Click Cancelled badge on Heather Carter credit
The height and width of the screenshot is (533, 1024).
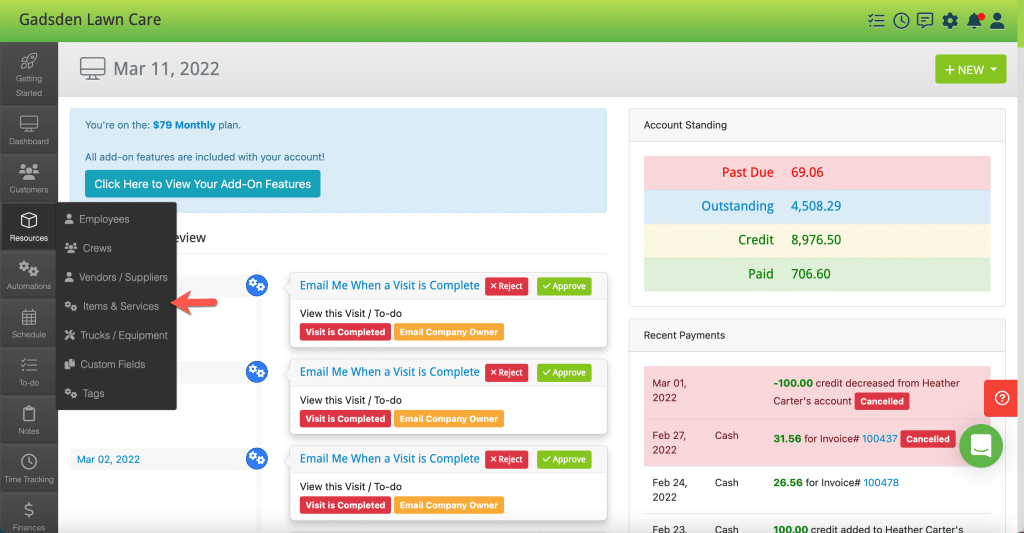[x=882, y=401]
